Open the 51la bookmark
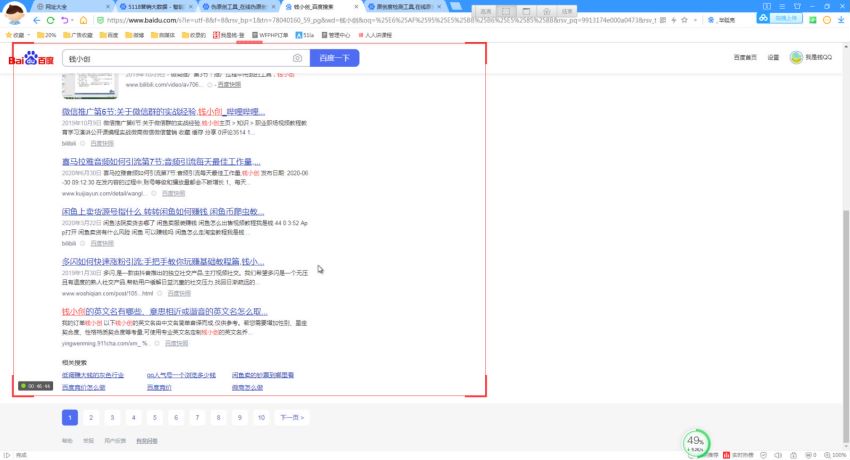 pyautogui.click(x=305, y=35)
